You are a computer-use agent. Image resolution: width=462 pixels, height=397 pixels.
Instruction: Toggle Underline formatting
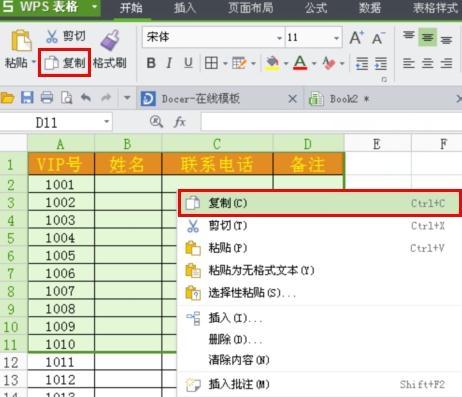pyautogui.click(x=188, y=63)
